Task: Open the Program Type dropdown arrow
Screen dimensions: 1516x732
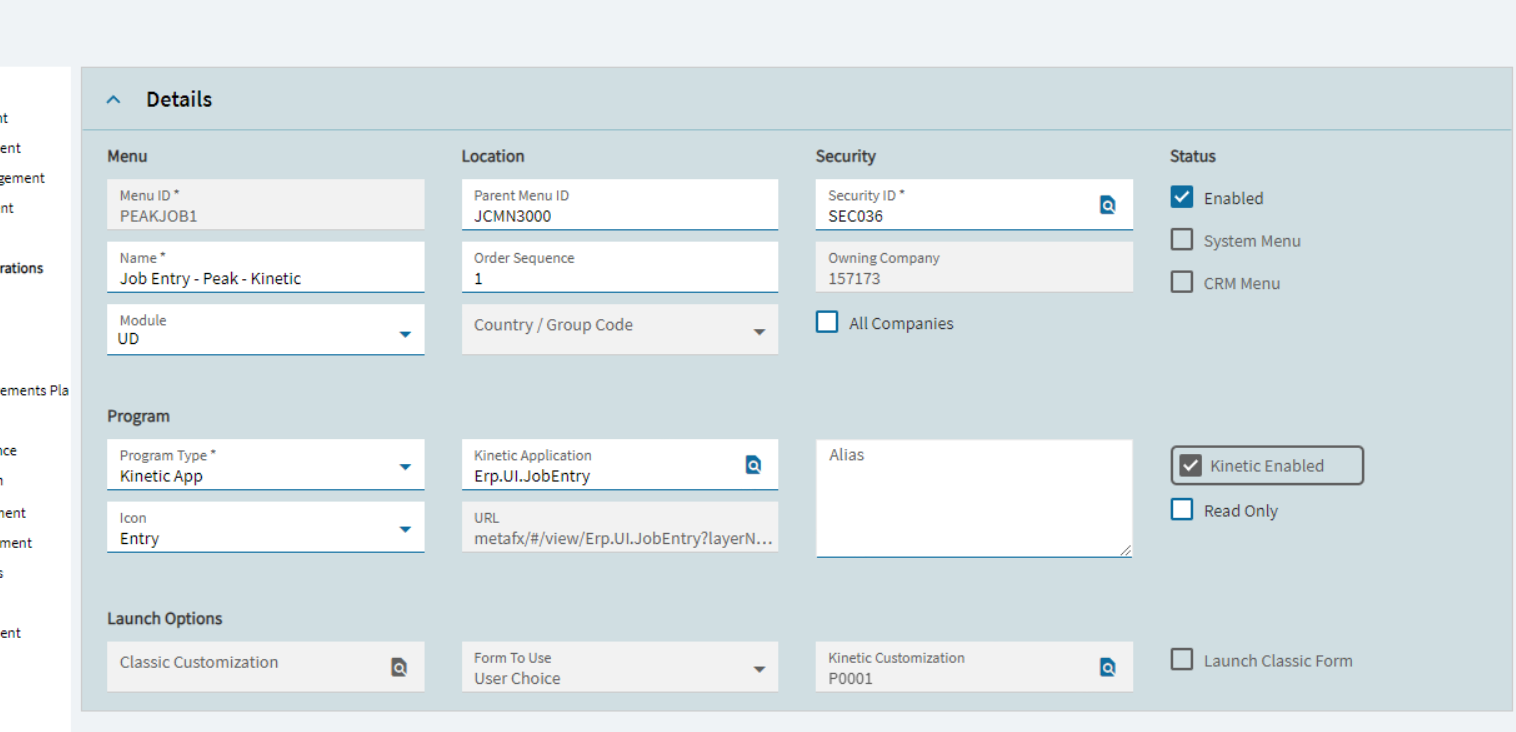Action: coord(405,464)
